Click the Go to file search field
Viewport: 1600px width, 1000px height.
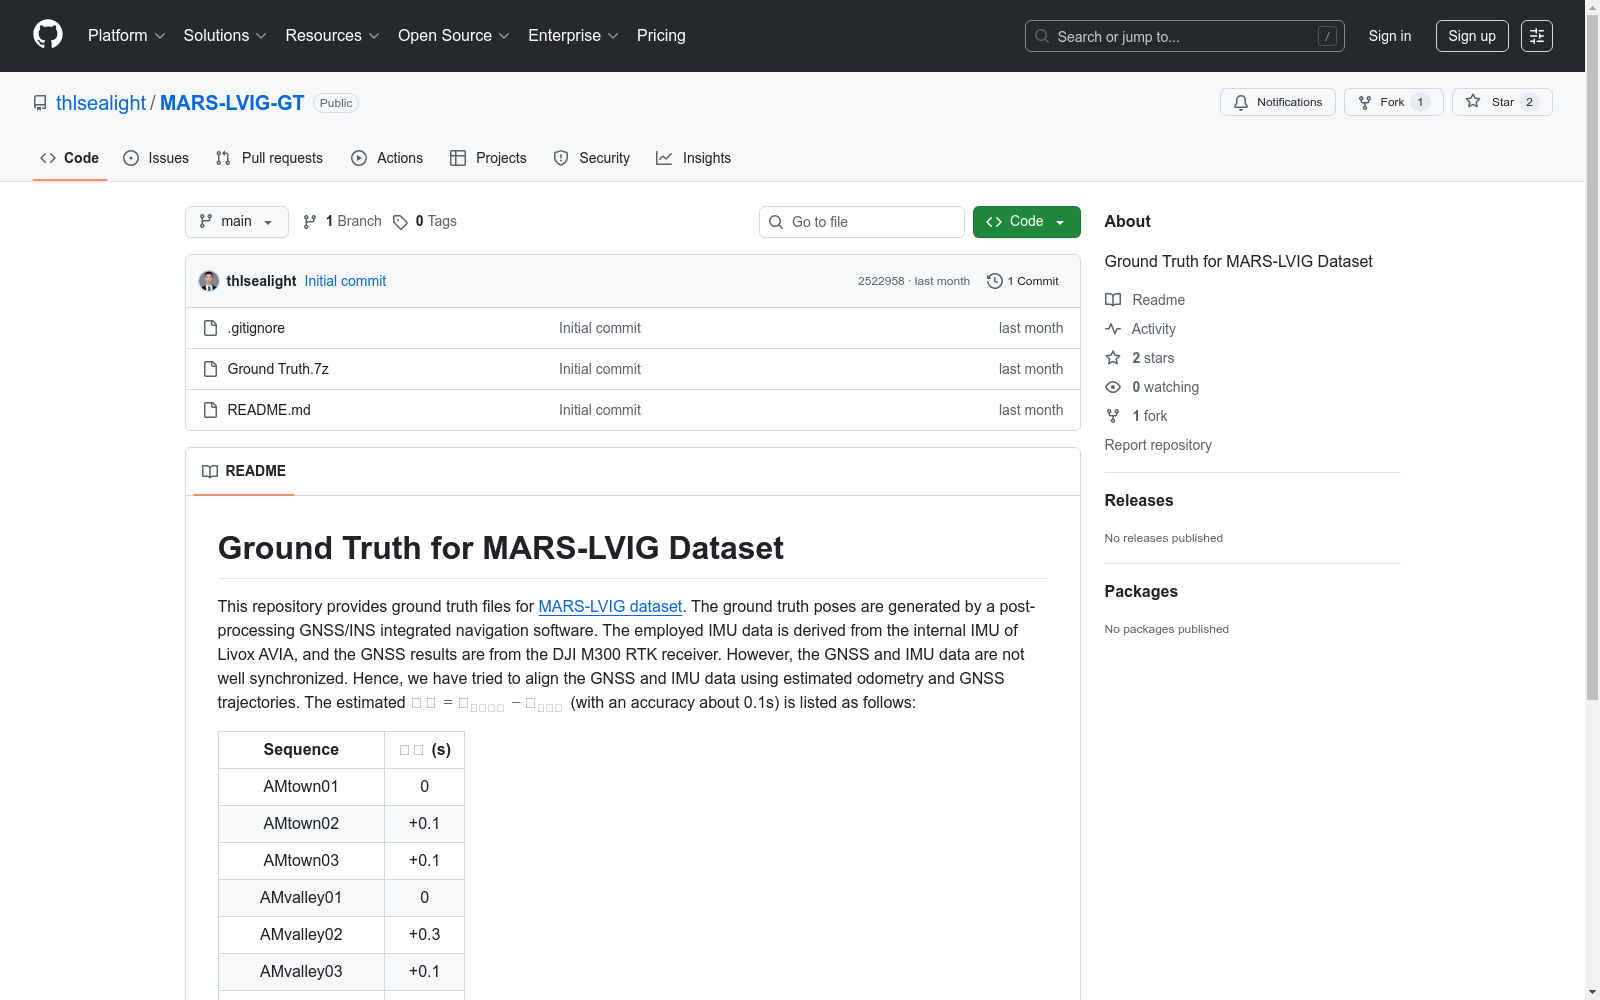862,222
